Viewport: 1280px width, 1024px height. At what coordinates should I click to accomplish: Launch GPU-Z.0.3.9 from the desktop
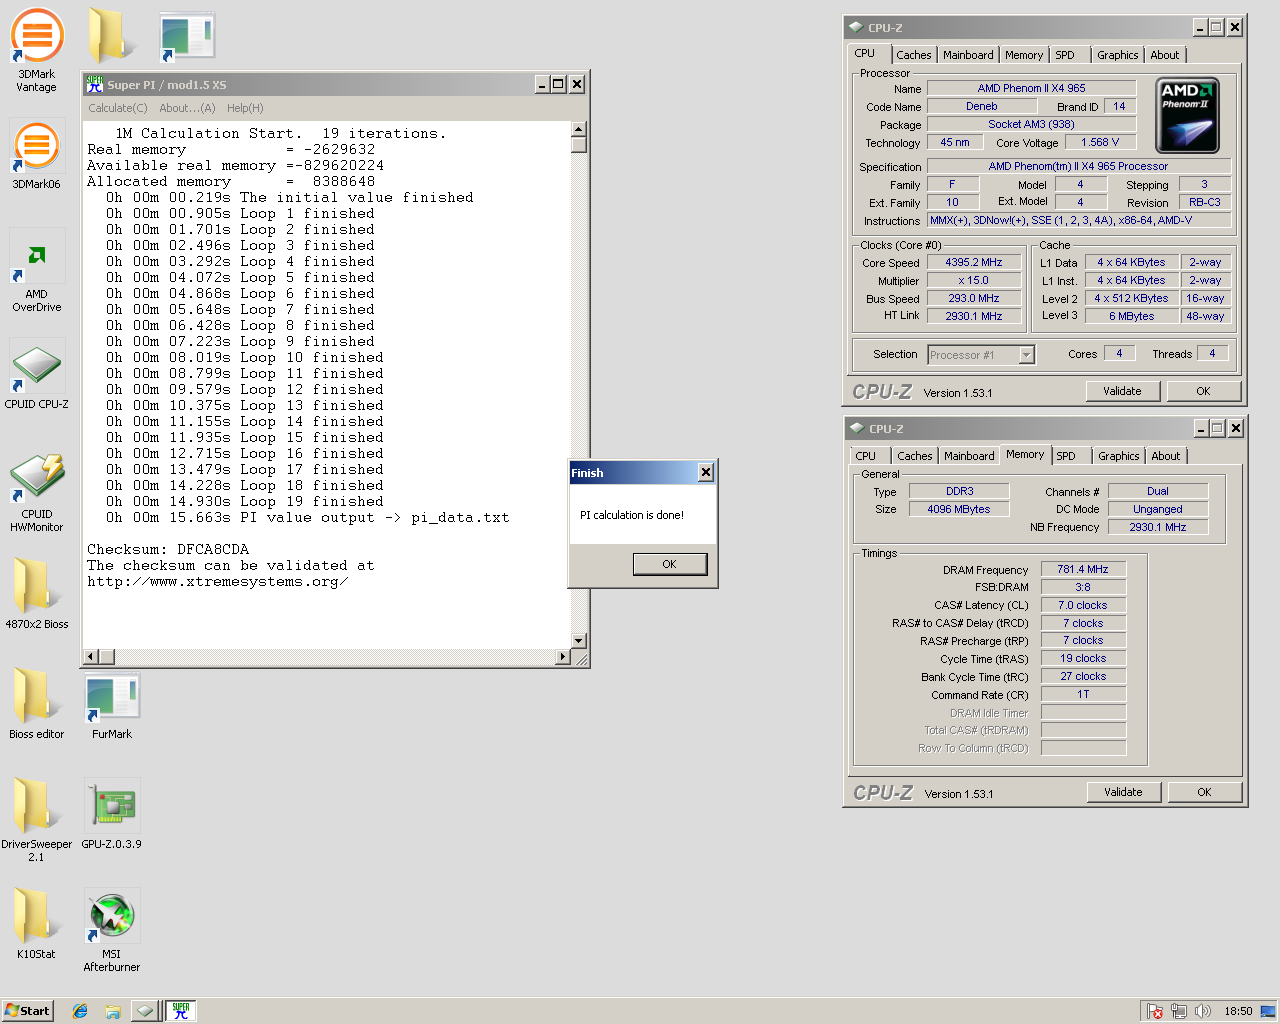point(112,814)
